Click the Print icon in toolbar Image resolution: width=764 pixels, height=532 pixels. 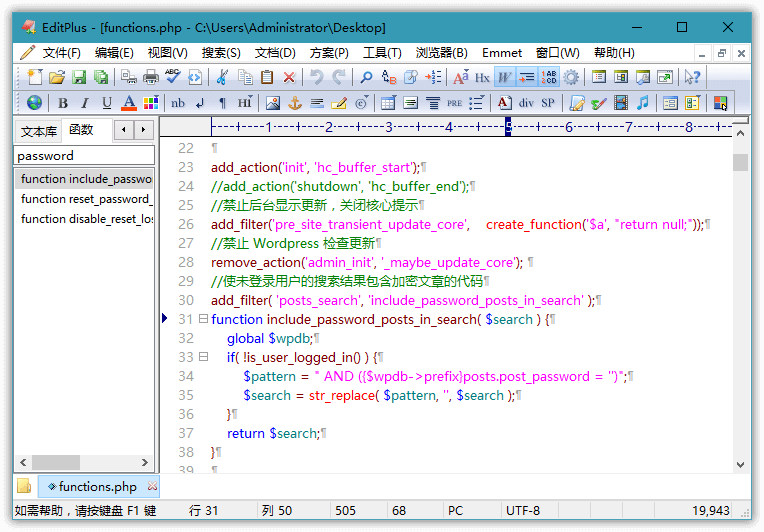150,77
